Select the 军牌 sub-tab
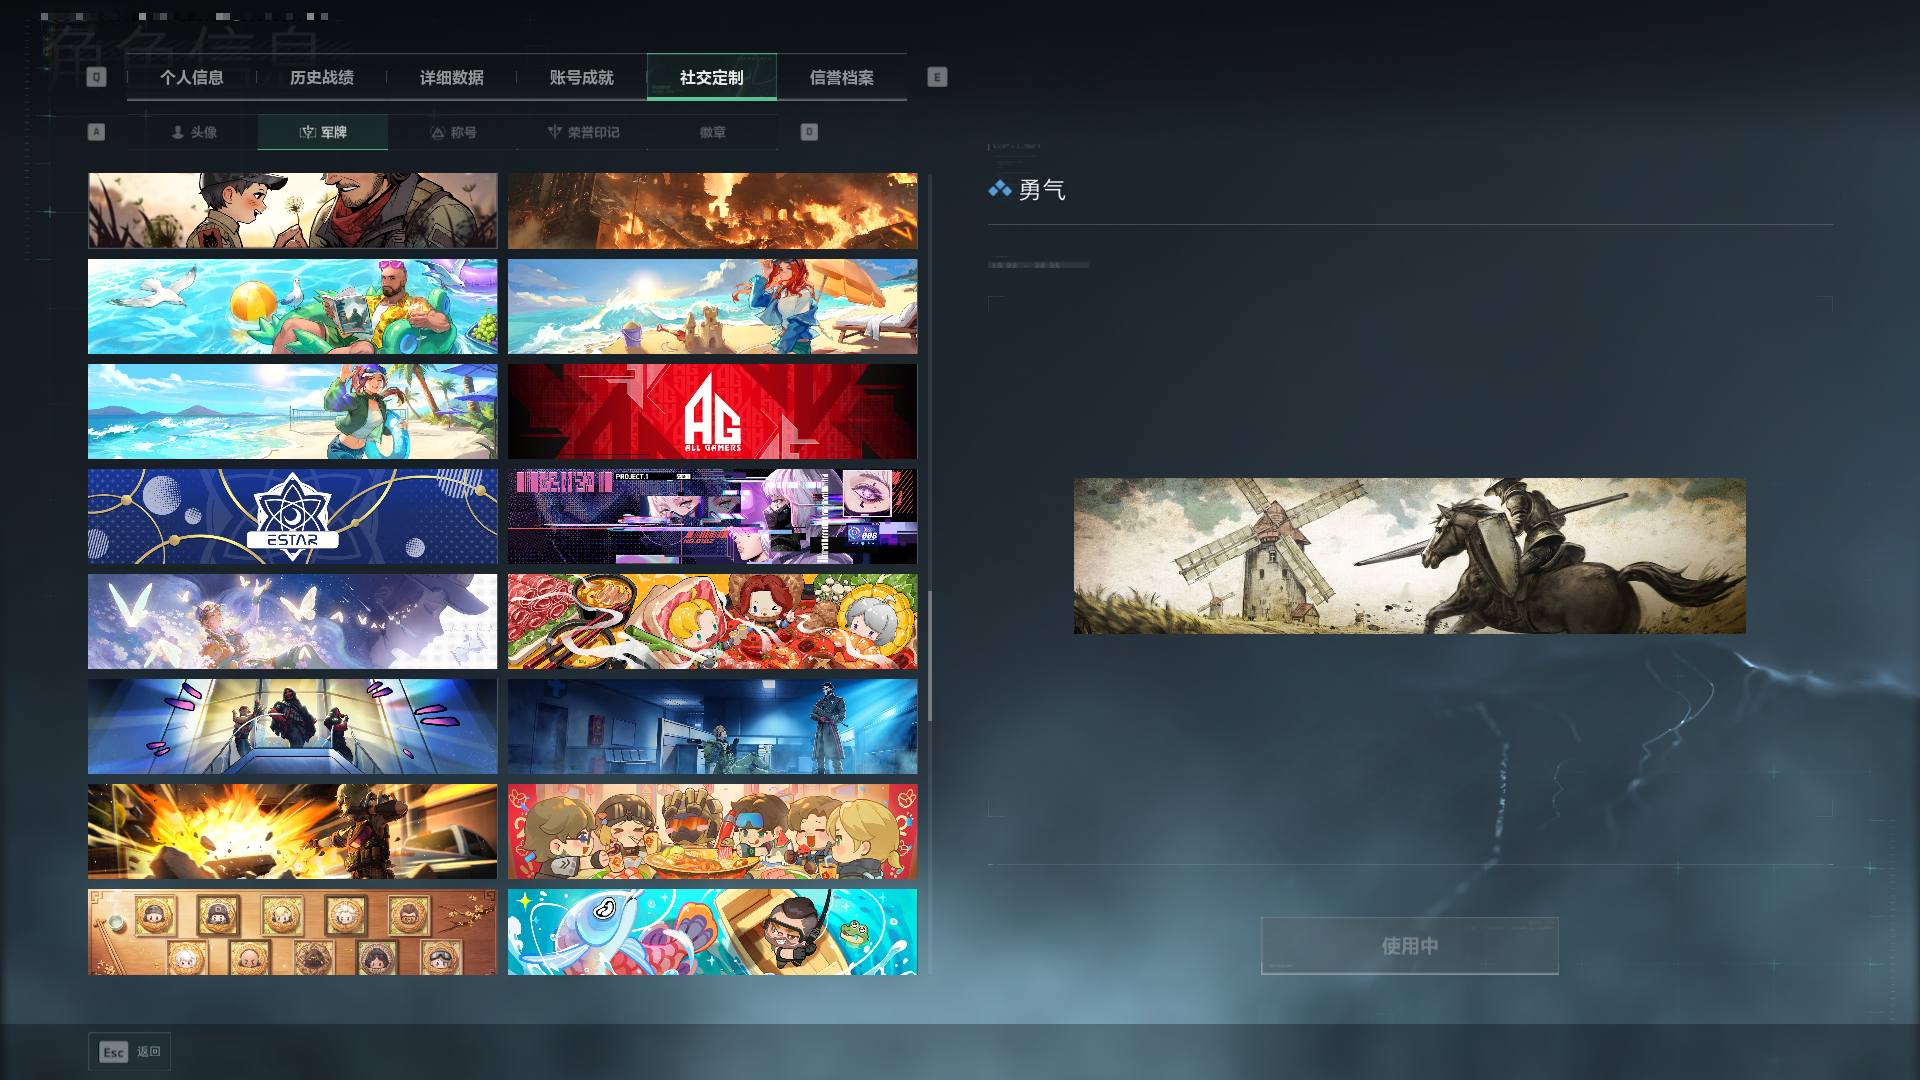This screenshot has width=1920, height=1080. [x=323, y=132]
